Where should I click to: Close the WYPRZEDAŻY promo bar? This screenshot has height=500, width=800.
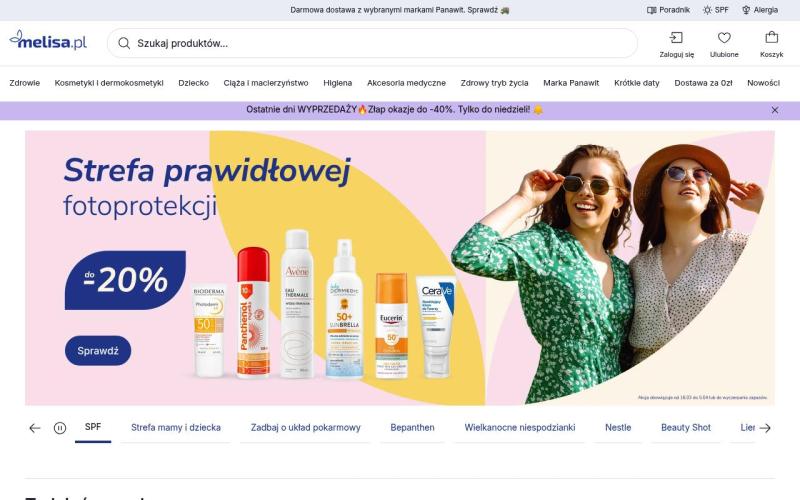(x=774, y=110)
